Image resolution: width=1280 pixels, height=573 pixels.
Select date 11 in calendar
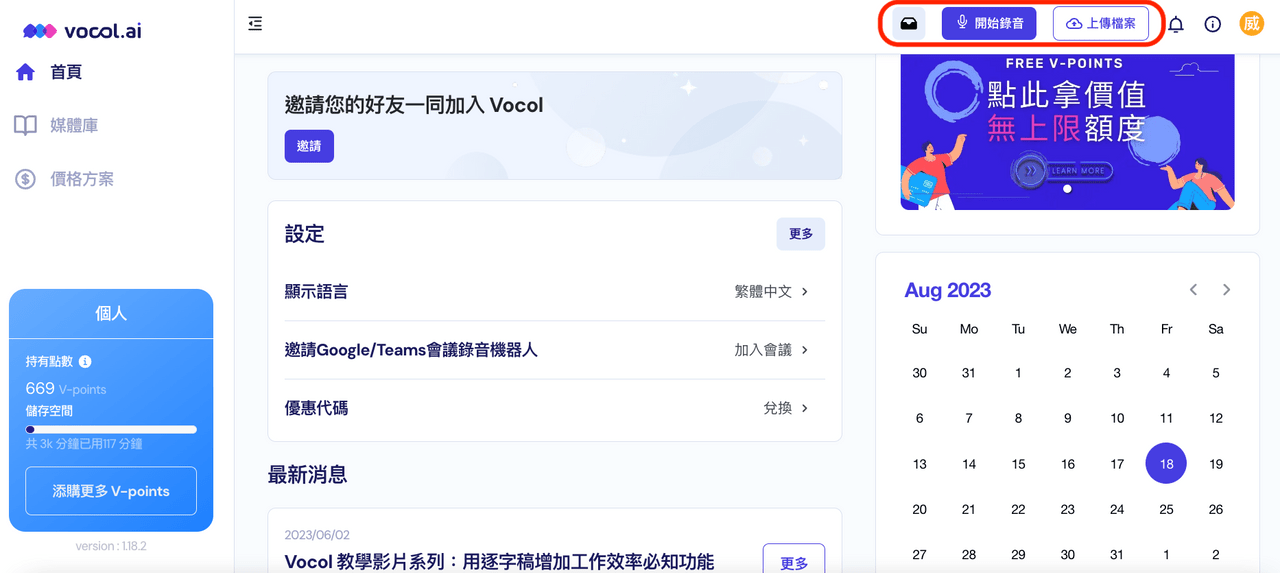click(x=1166, y=418)
